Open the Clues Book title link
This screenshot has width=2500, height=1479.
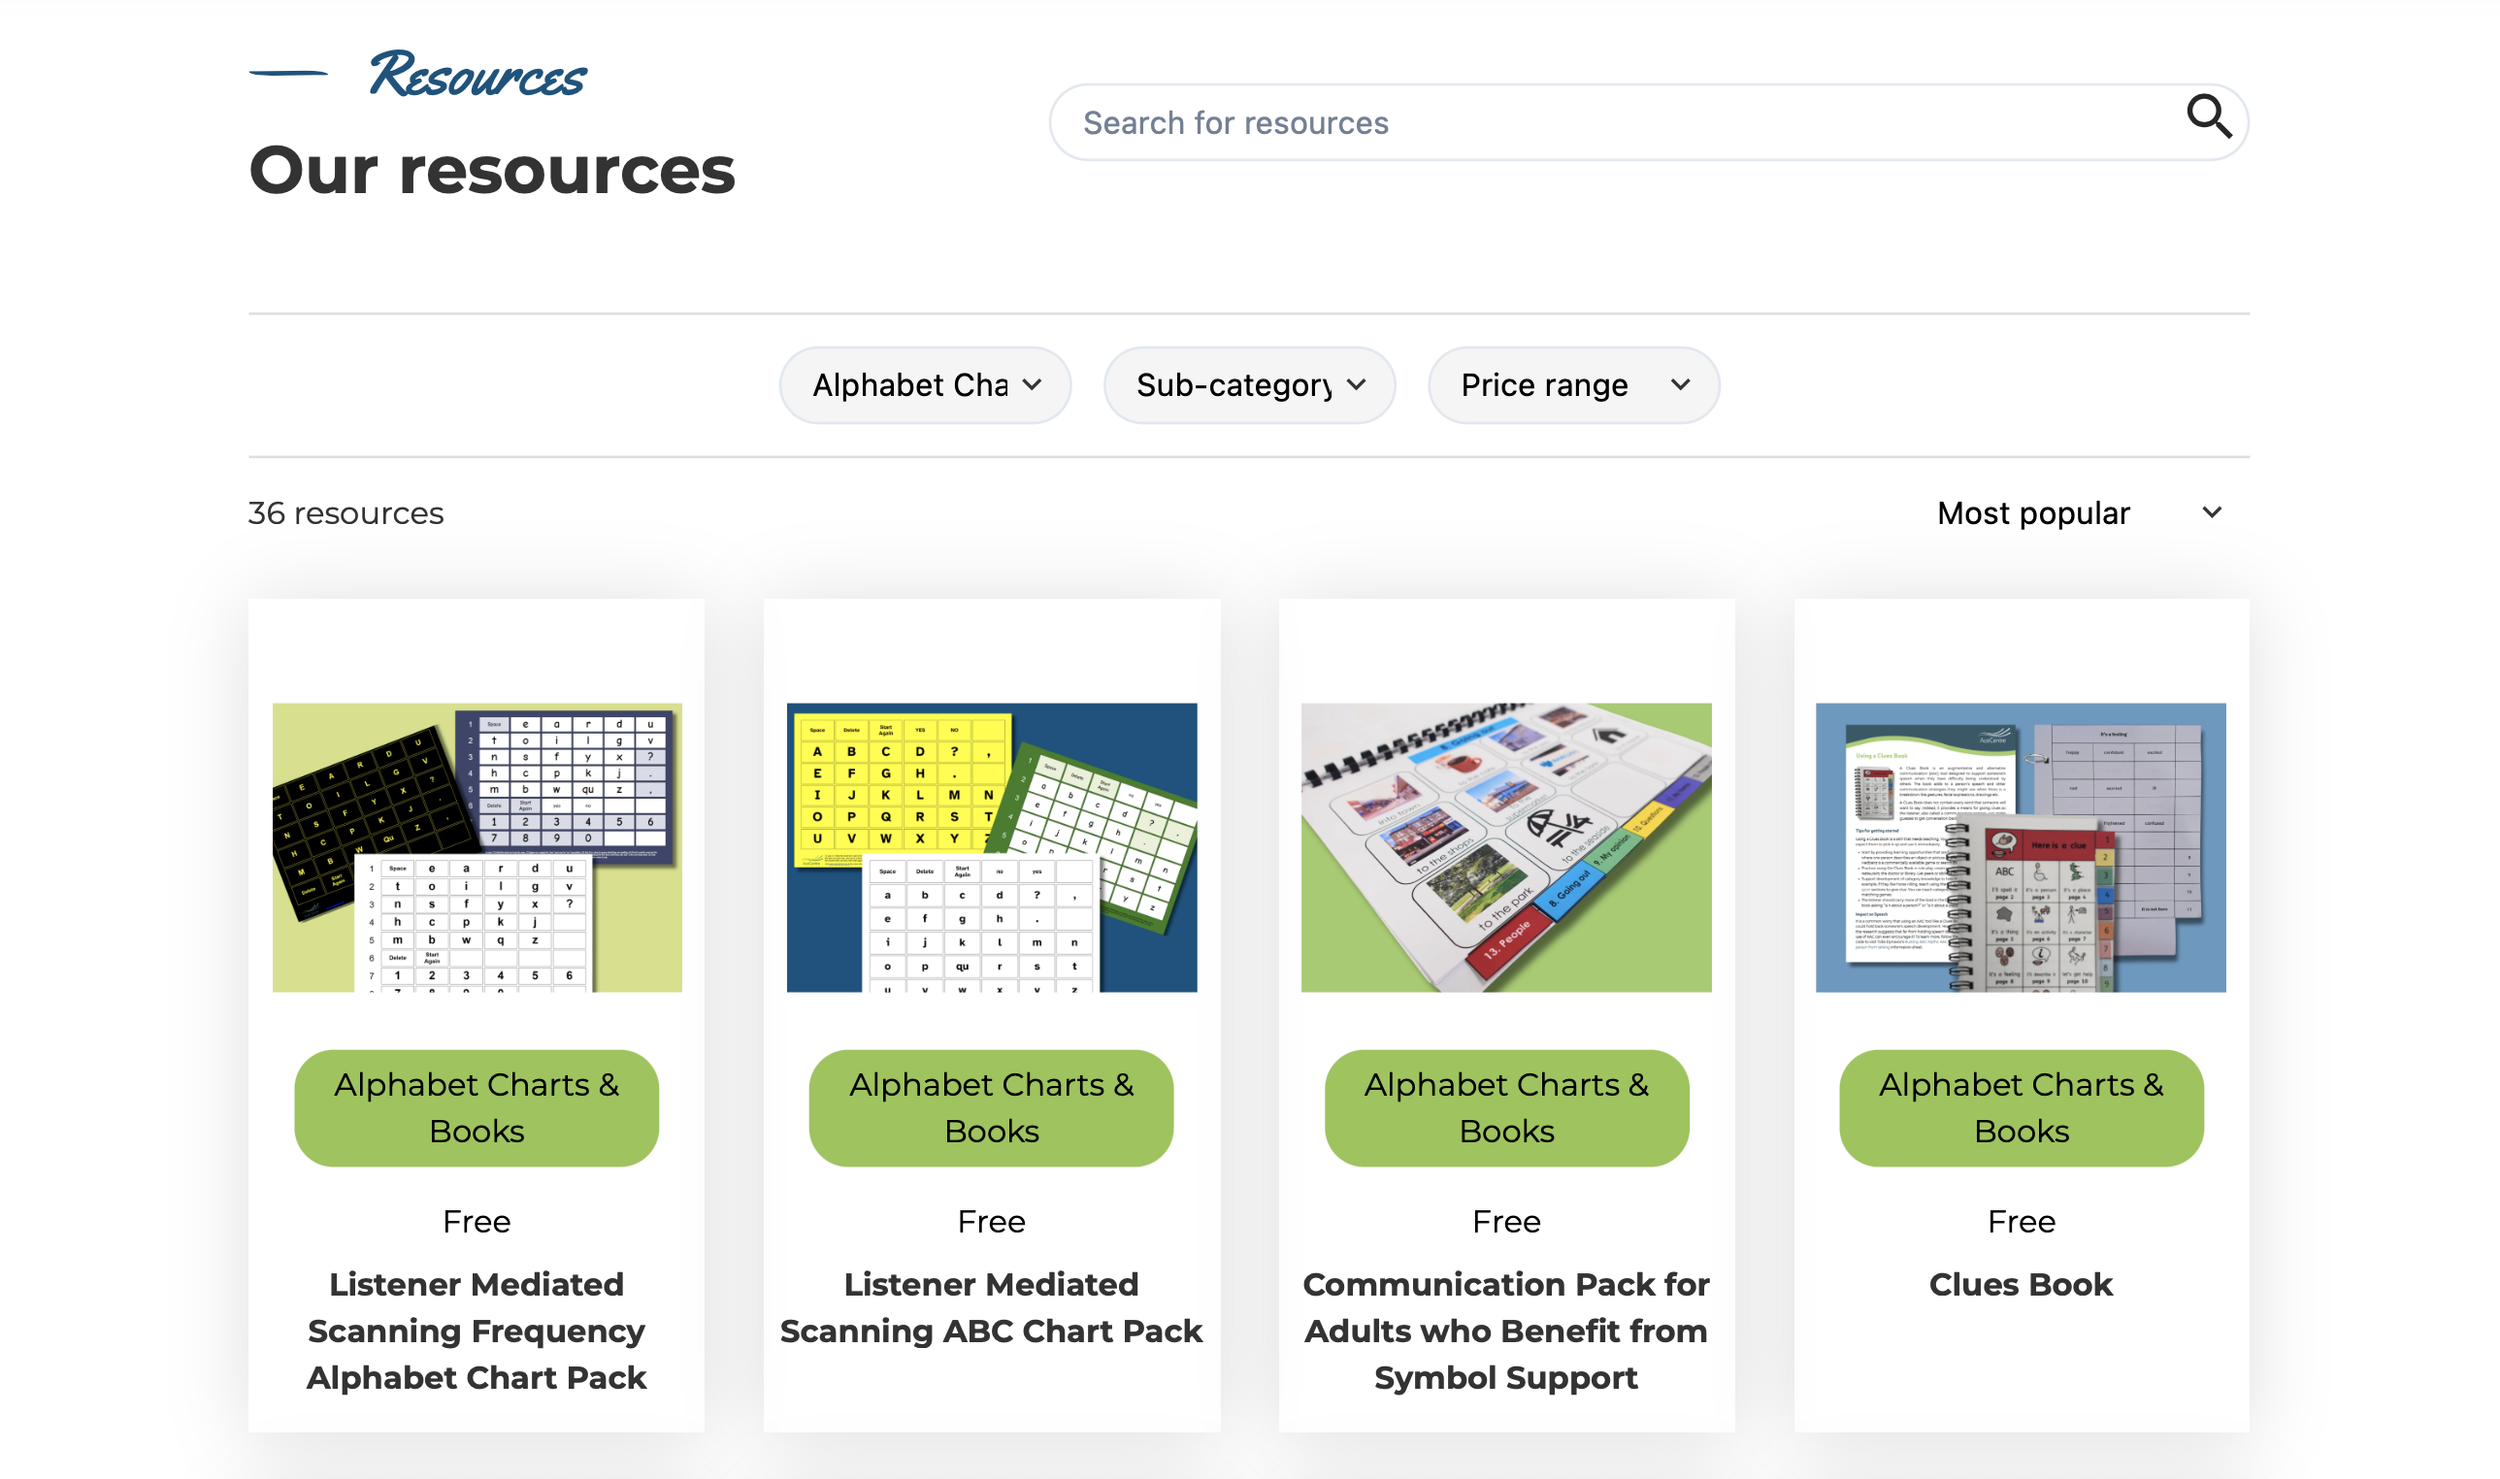pyautogui.click(x=2020, y=1284)
